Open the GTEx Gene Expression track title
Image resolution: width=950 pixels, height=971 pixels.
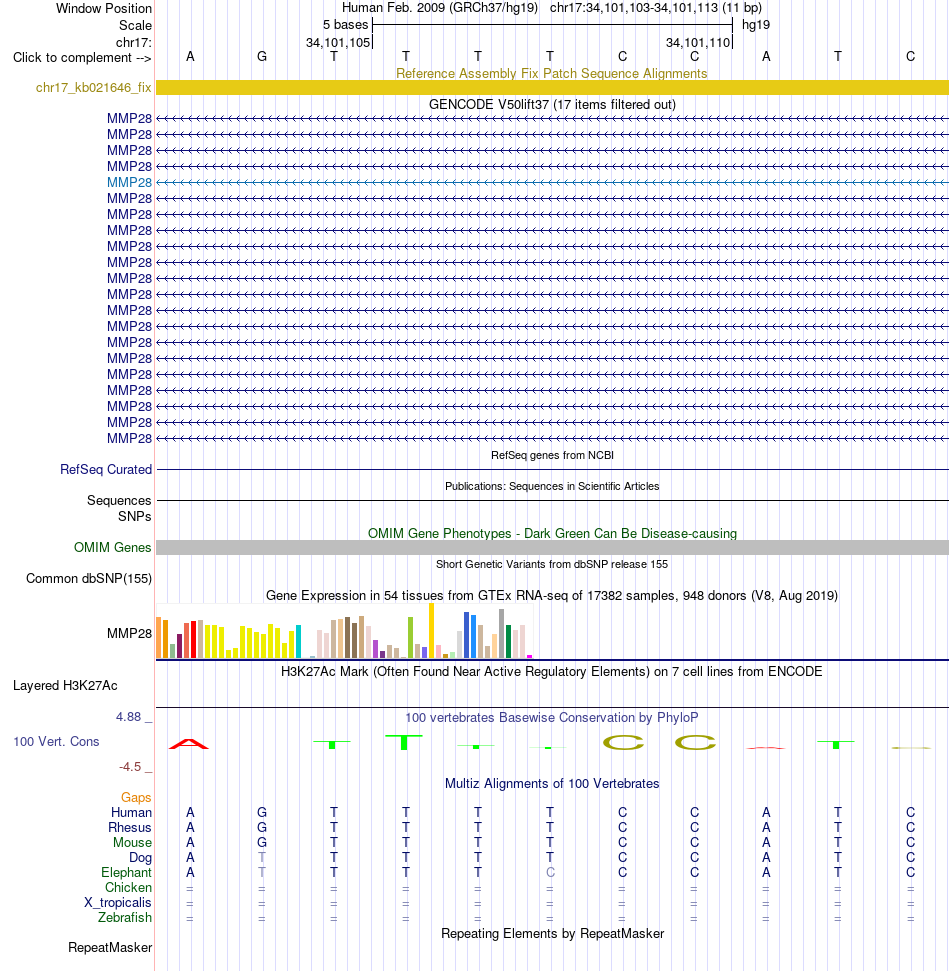(x=552, y=595)
